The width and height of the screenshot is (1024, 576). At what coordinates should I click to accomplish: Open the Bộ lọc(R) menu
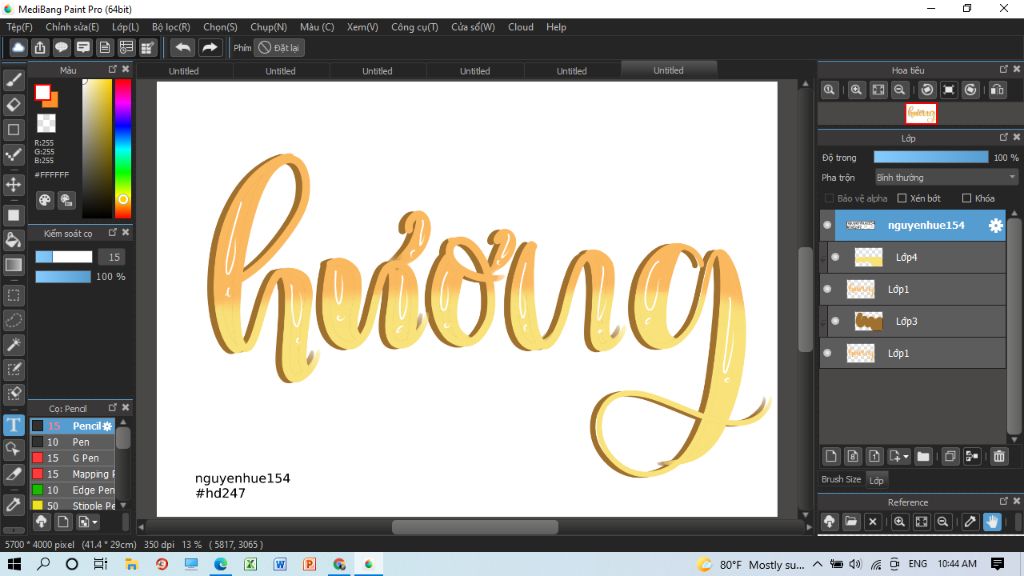point(171,27)
